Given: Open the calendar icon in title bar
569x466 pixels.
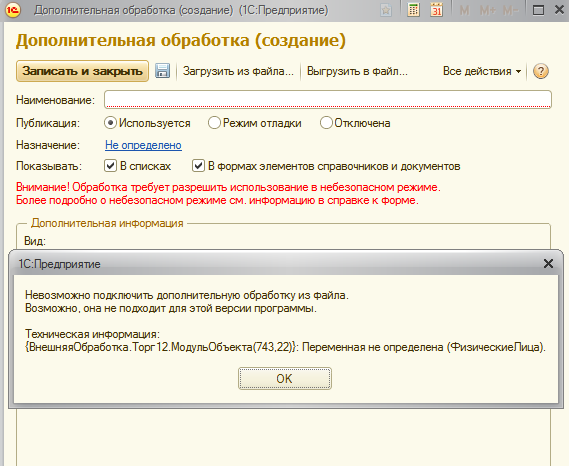Looking at the screenshot, I should click(x=437, y=10).
